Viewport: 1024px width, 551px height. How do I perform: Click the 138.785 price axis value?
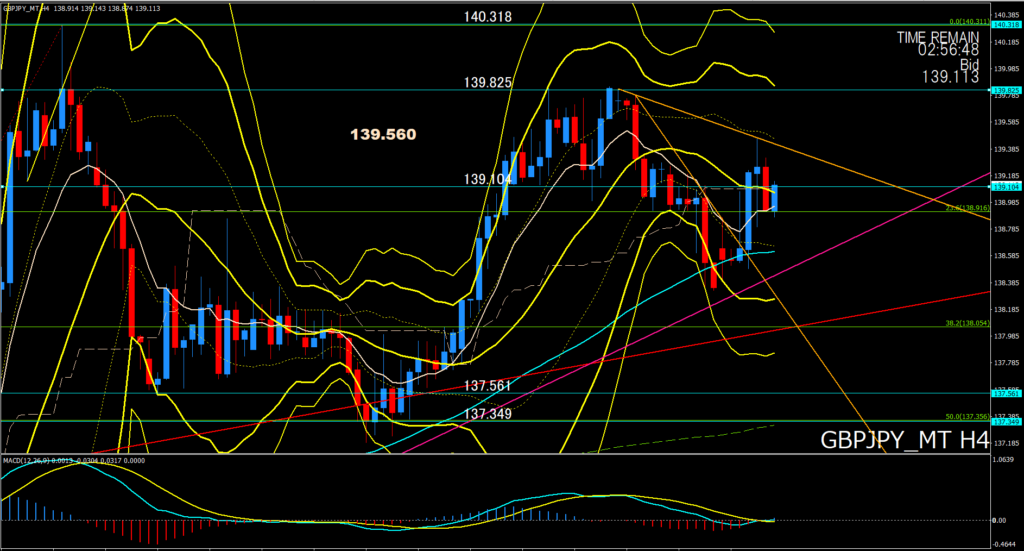1007,229
